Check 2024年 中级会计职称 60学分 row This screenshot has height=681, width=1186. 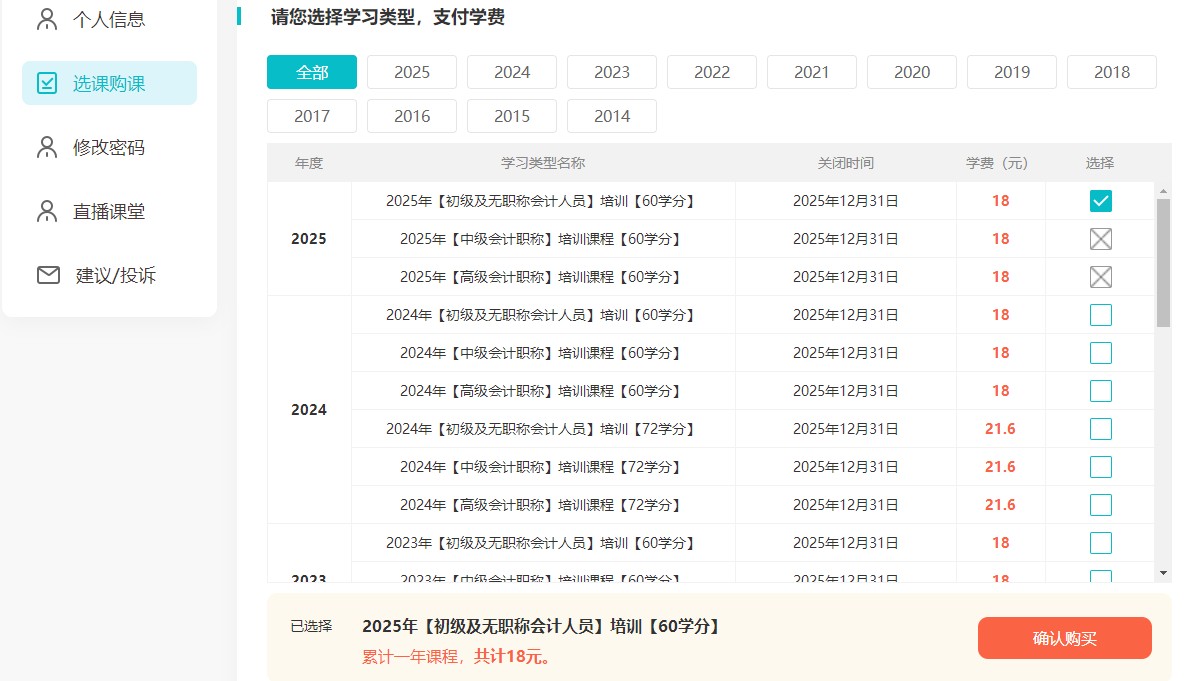coord(1101,353)
